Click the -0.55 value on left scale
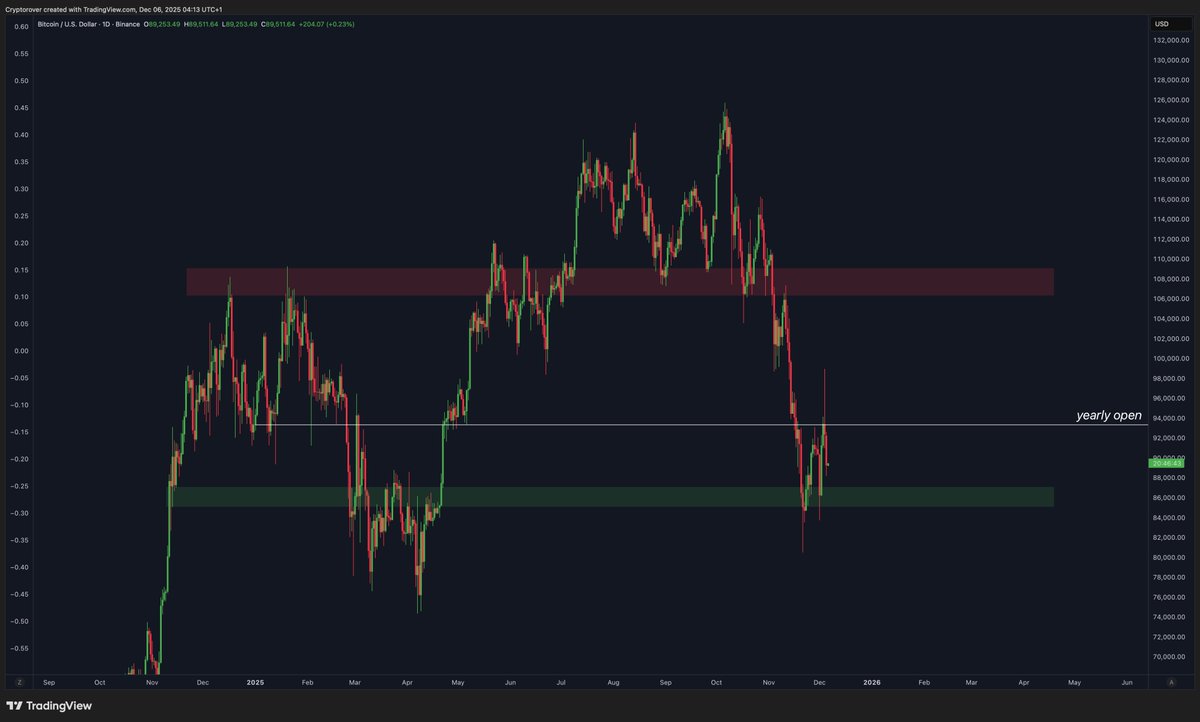The height and width of the screenshot is (722, 1200). coord(20,648)
